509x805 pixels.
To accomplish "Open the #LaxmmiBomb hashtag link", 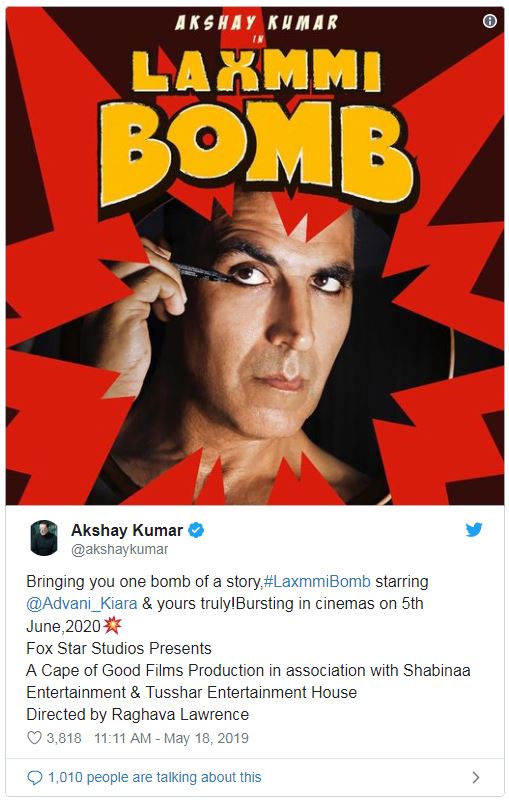I will [x=316, y=581].
